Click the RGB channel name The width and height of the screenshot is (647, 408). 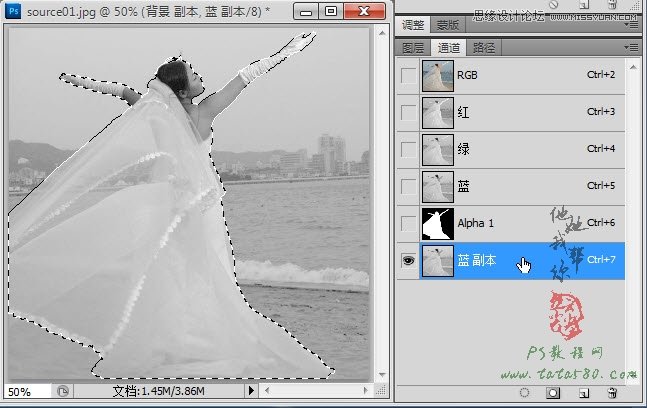(x=467, y=75)
